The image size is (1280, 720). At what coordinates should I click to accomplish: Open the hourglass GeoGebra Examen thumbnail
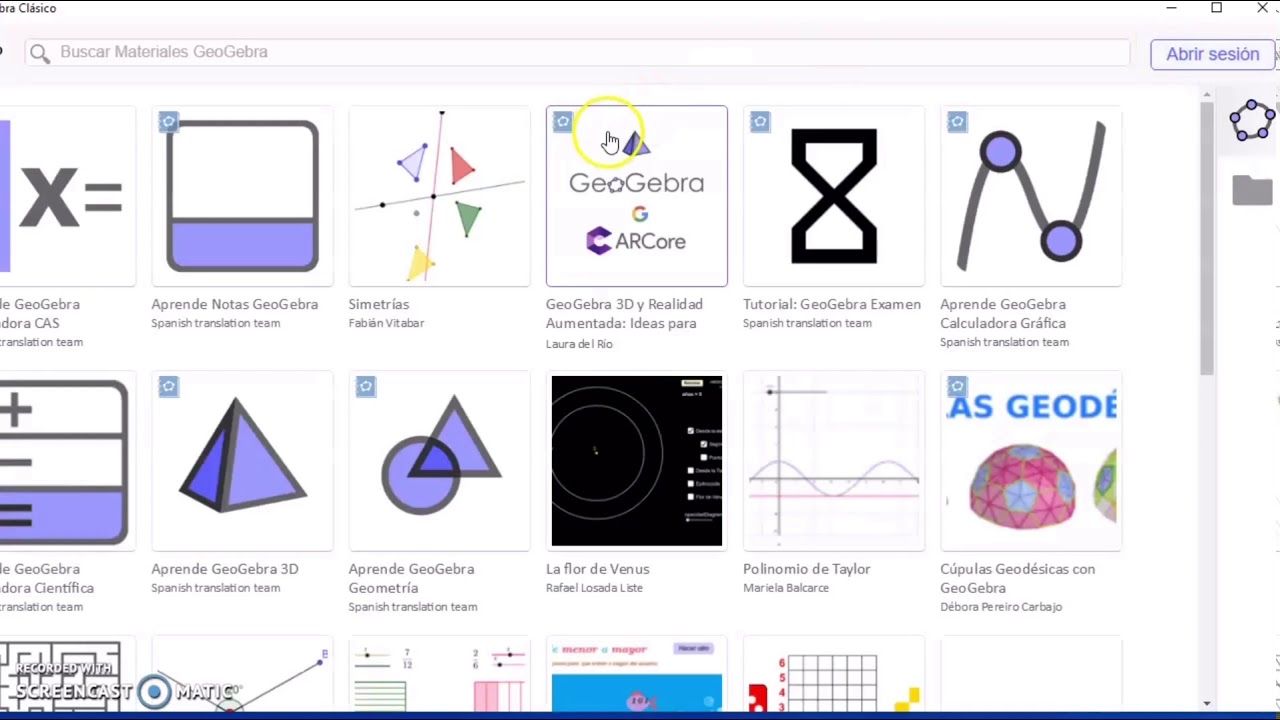click(834, 196)
